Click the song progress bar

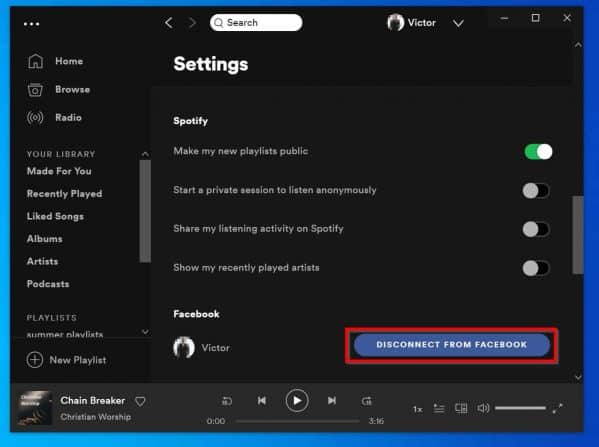pos(298,421)
